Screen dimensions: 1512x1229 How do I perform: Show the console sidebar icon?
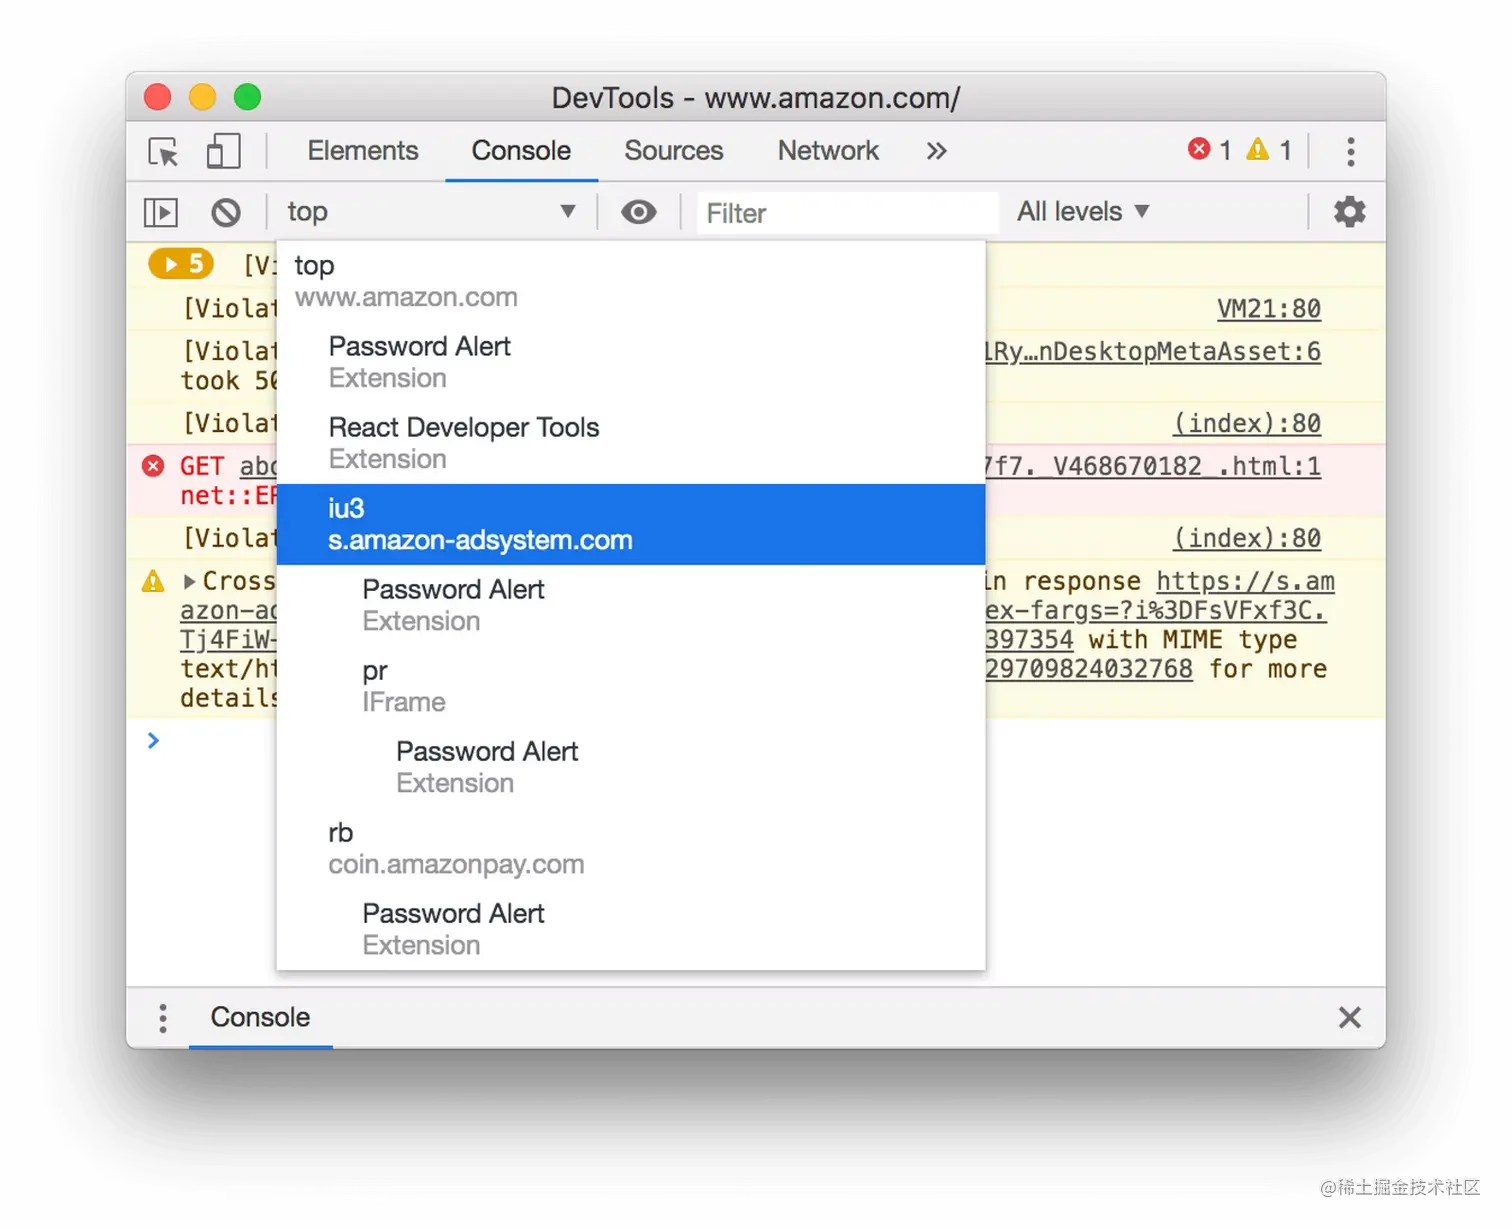(x=161, y=212)
